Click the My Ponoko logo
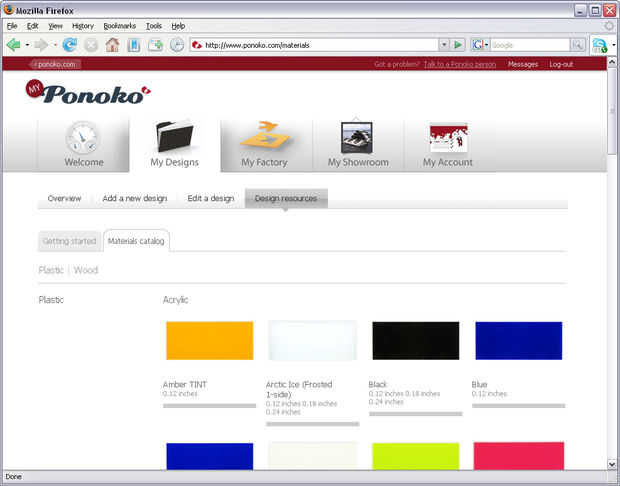This screenshot has height=486, width=620. pyautogui.click(x=88, y=92)
